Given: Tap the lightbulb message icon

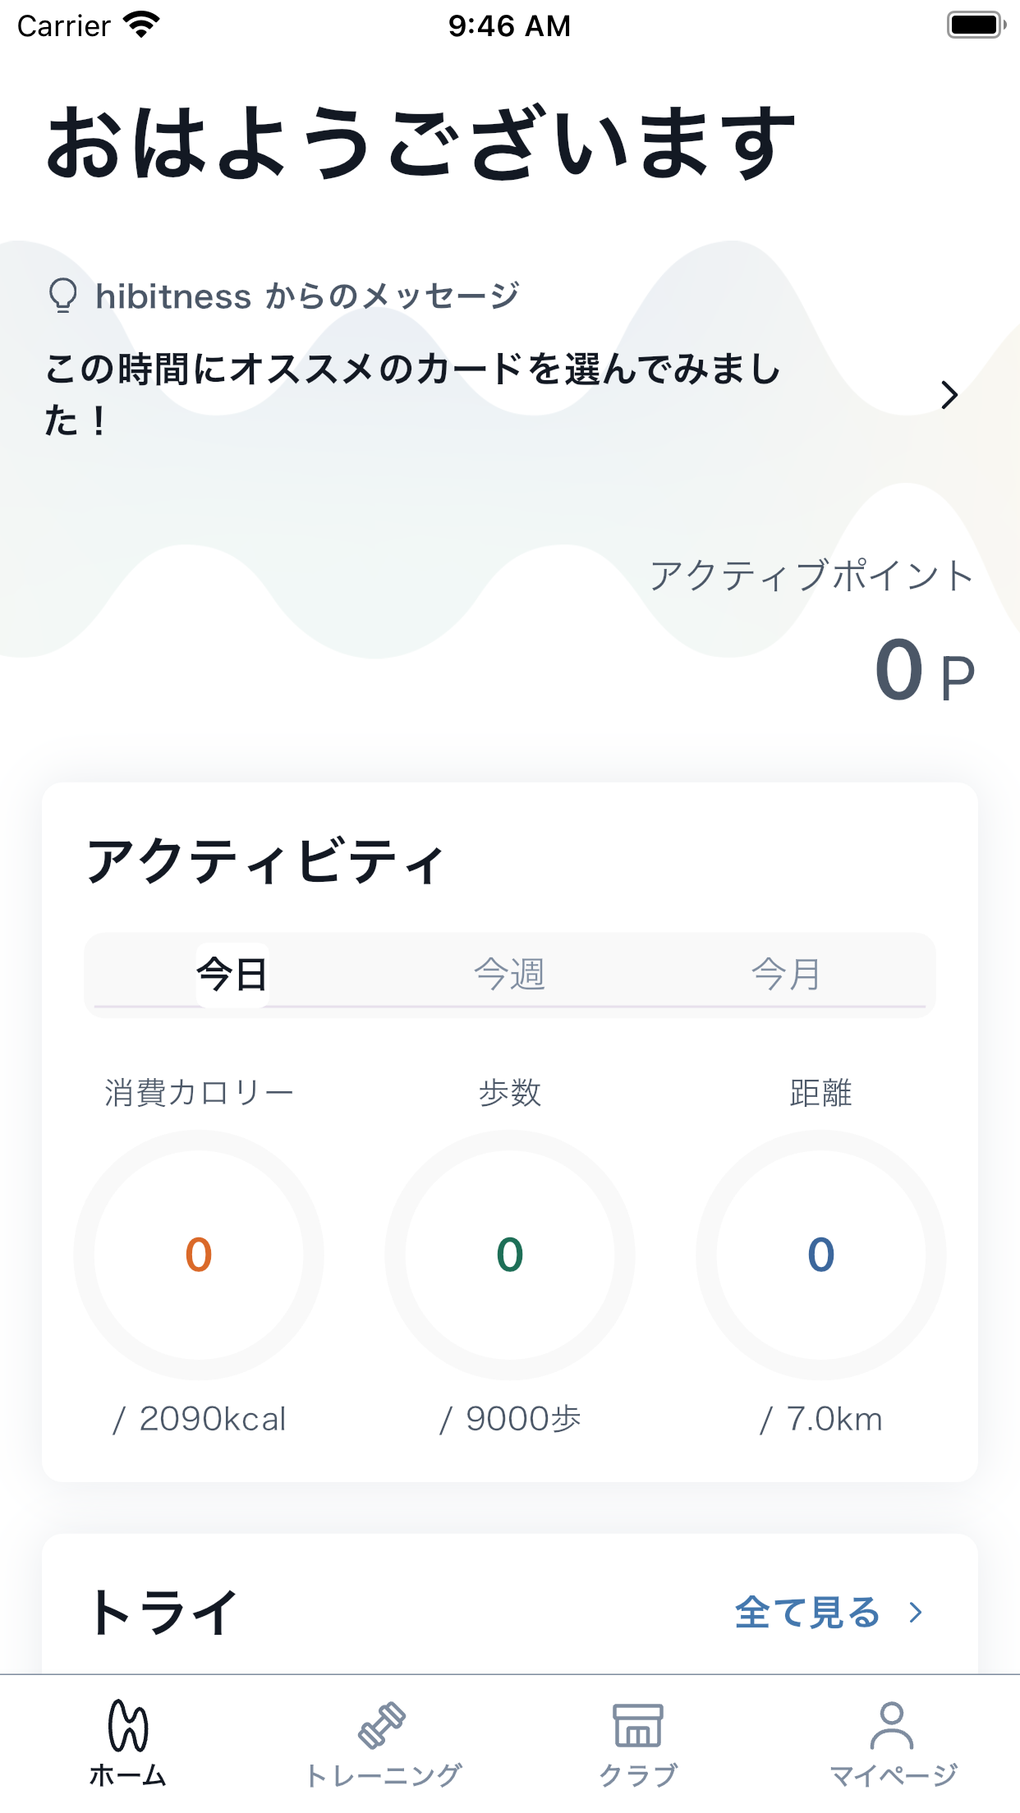Looking at the screenshot, I should (63, 296).
